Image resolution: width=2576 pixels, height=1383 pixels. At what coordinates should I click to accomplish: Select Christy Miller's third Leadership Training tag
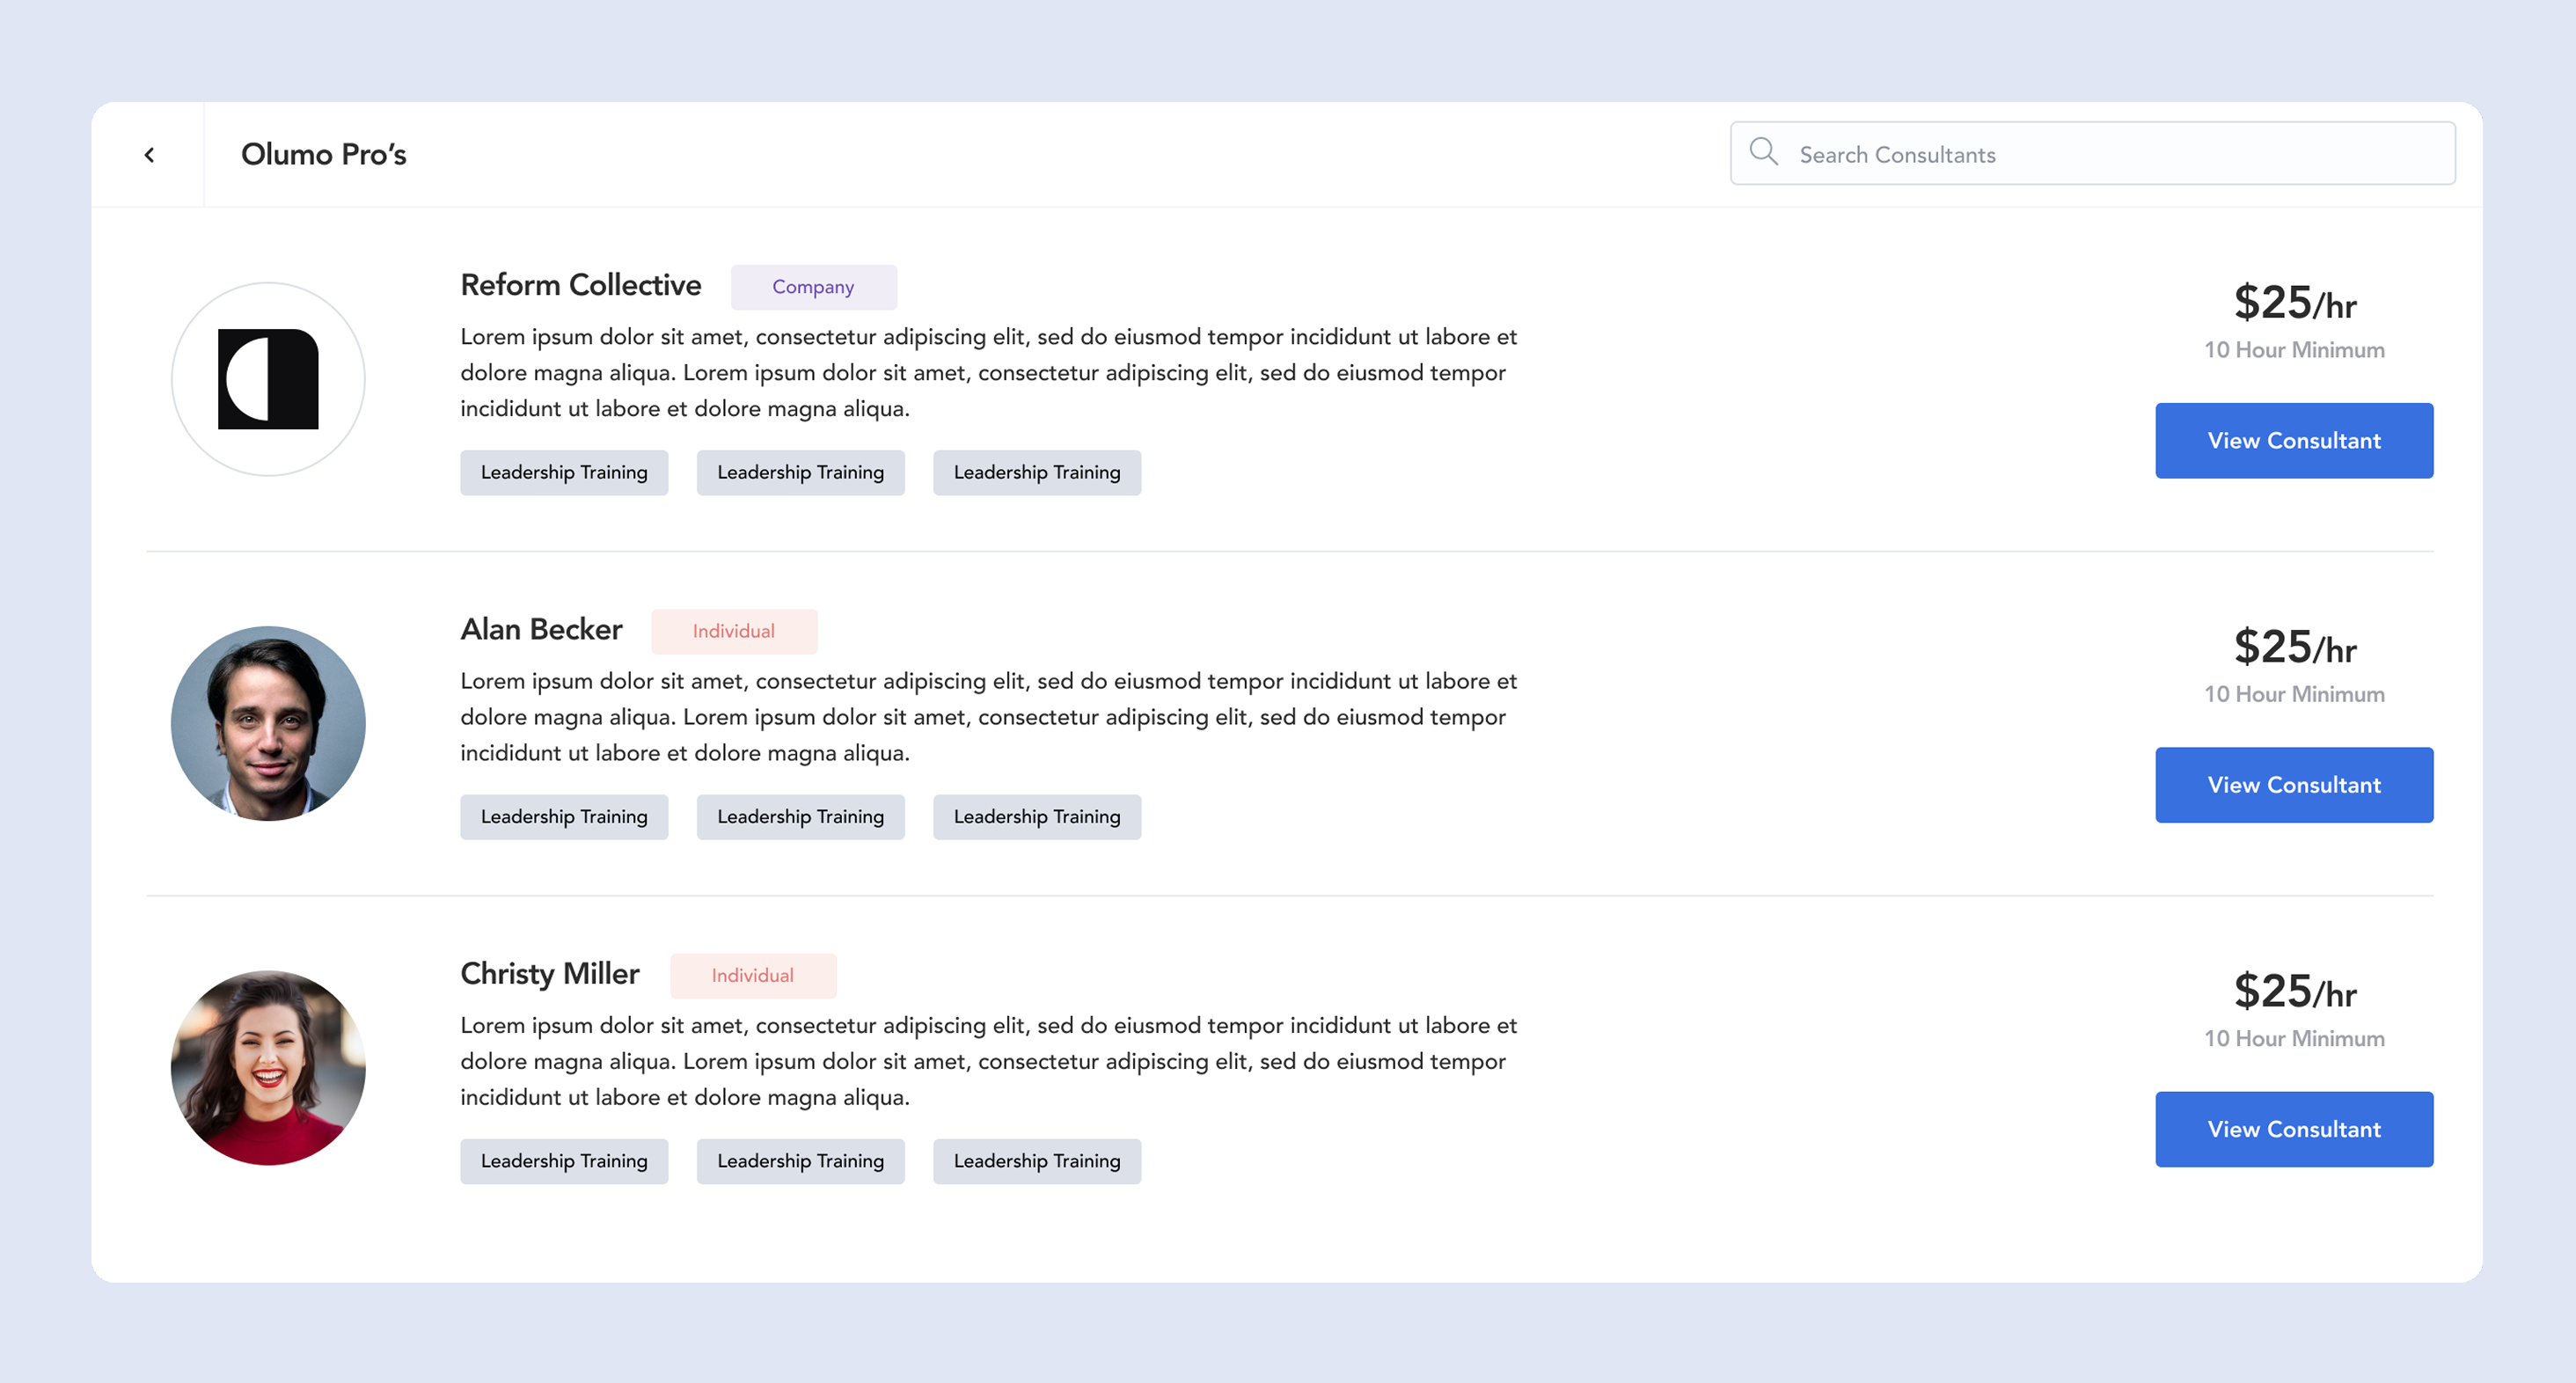click(x=1036, y=1160)
